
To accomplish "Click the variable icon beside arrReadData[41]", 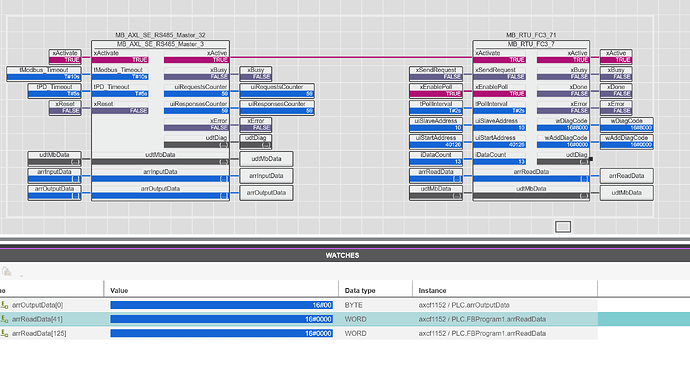I will [4, 319].
